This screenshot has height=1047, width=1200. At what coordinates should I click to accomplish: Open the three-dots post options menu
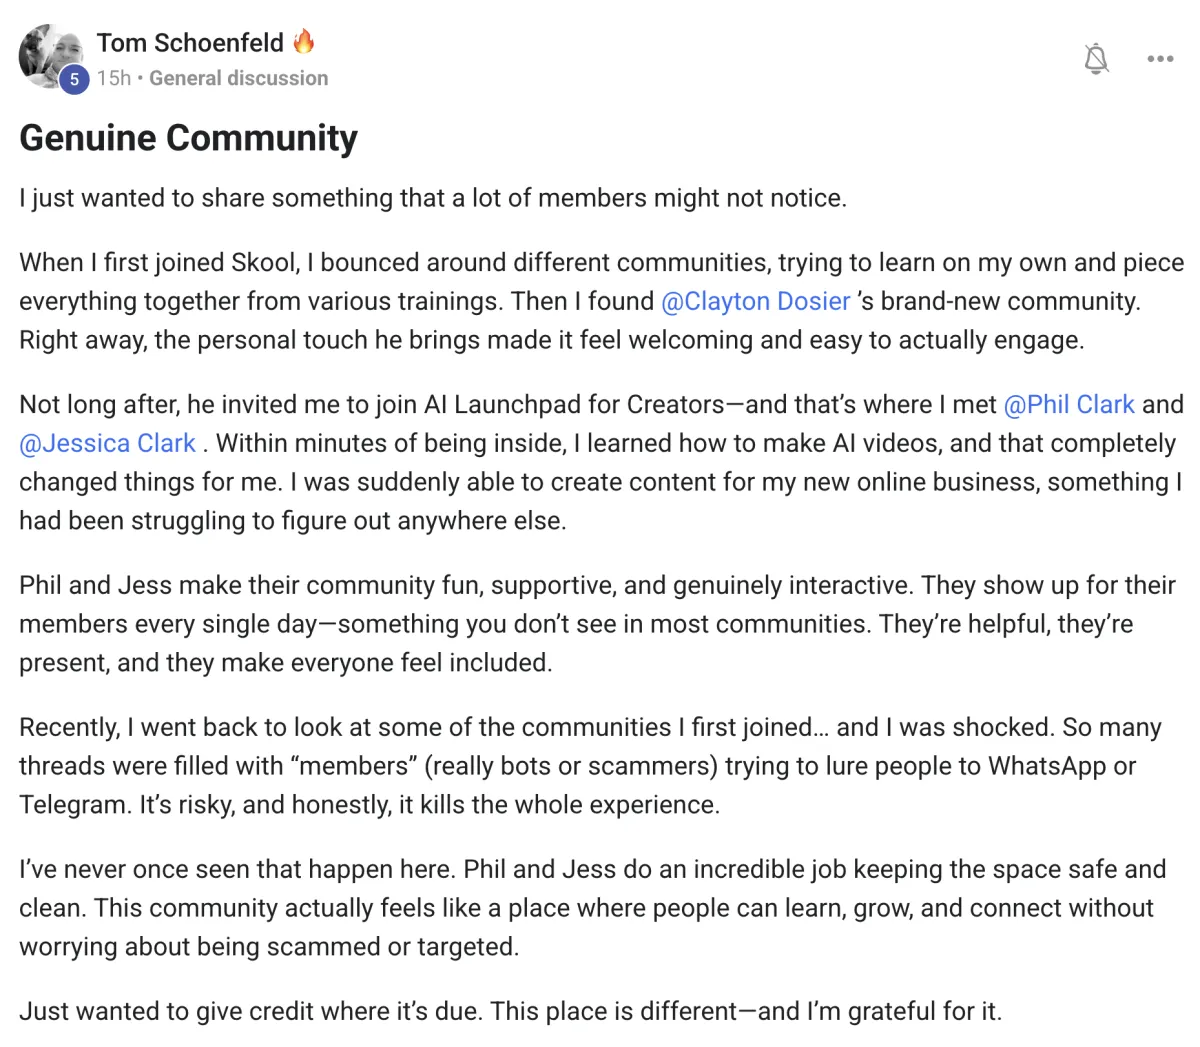click(x=1160, y=59)
